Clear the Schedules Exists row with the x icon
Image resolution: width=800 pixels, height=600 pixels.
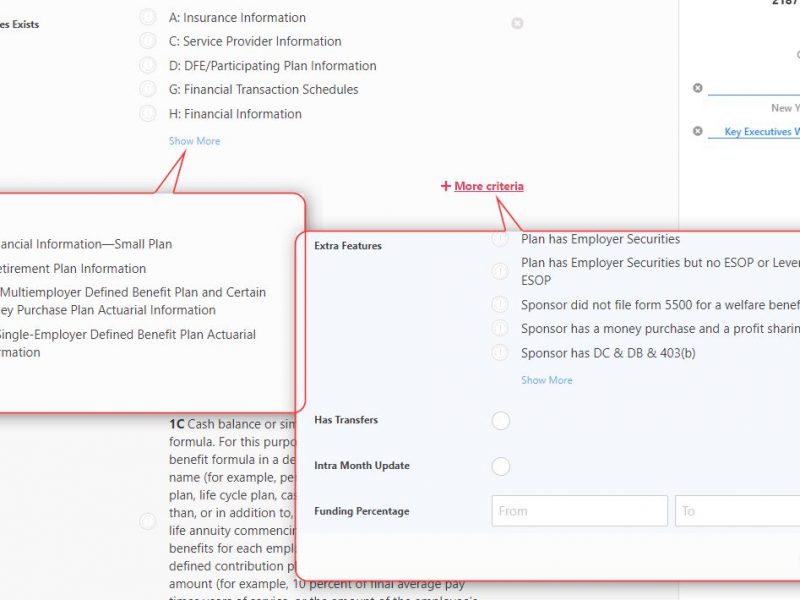click(517, 23)
